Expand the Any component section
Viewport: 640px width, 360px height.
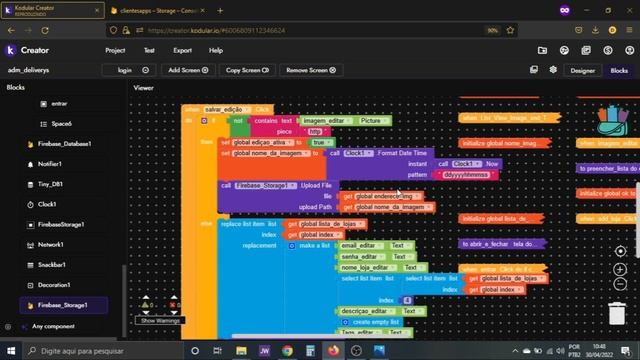(53, 327)
